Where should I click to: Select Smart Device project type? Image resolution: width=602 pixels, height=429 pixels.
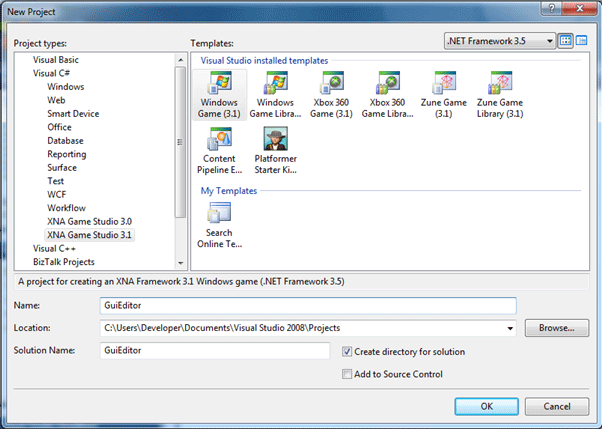point(73,113)
